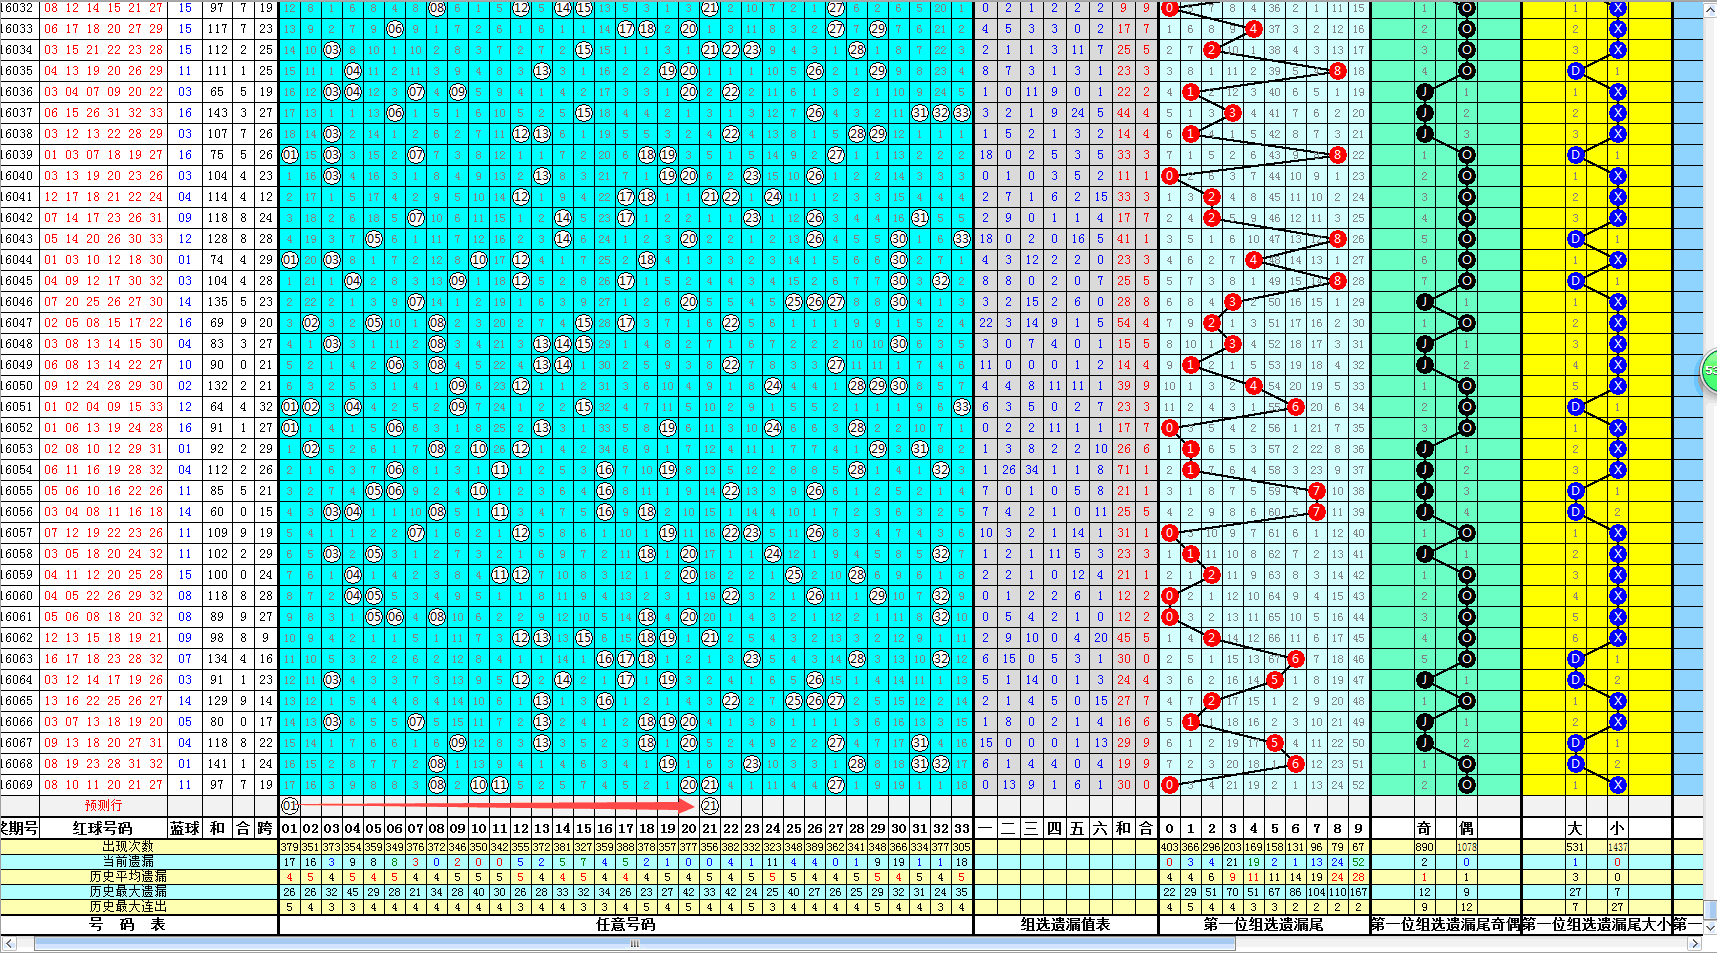Screen dimensions: 1717x953
Task: Click the 任意号码 section label
Action: click(x=626, y=925)
